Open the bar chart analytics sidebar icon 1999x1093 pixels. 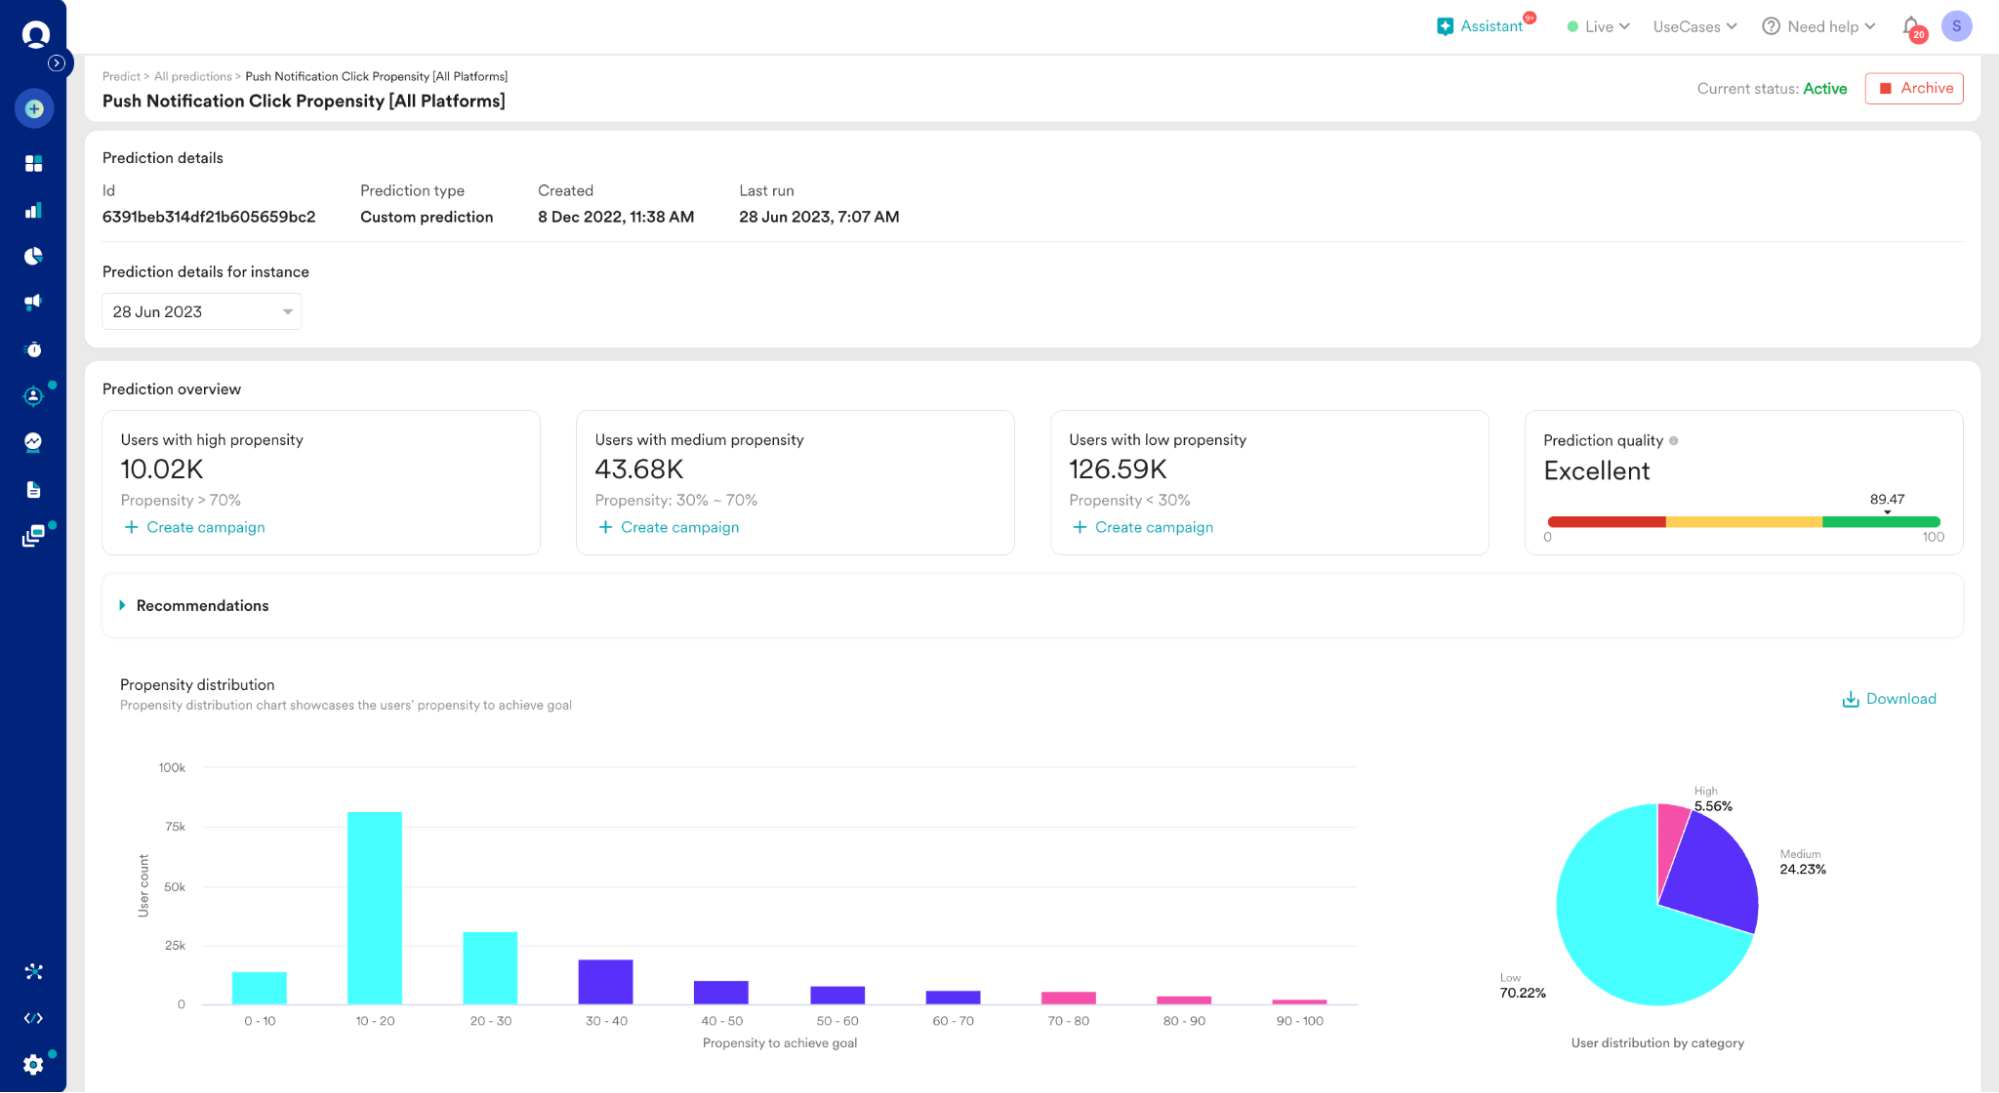pyautogui.click(x=34, y=210)
